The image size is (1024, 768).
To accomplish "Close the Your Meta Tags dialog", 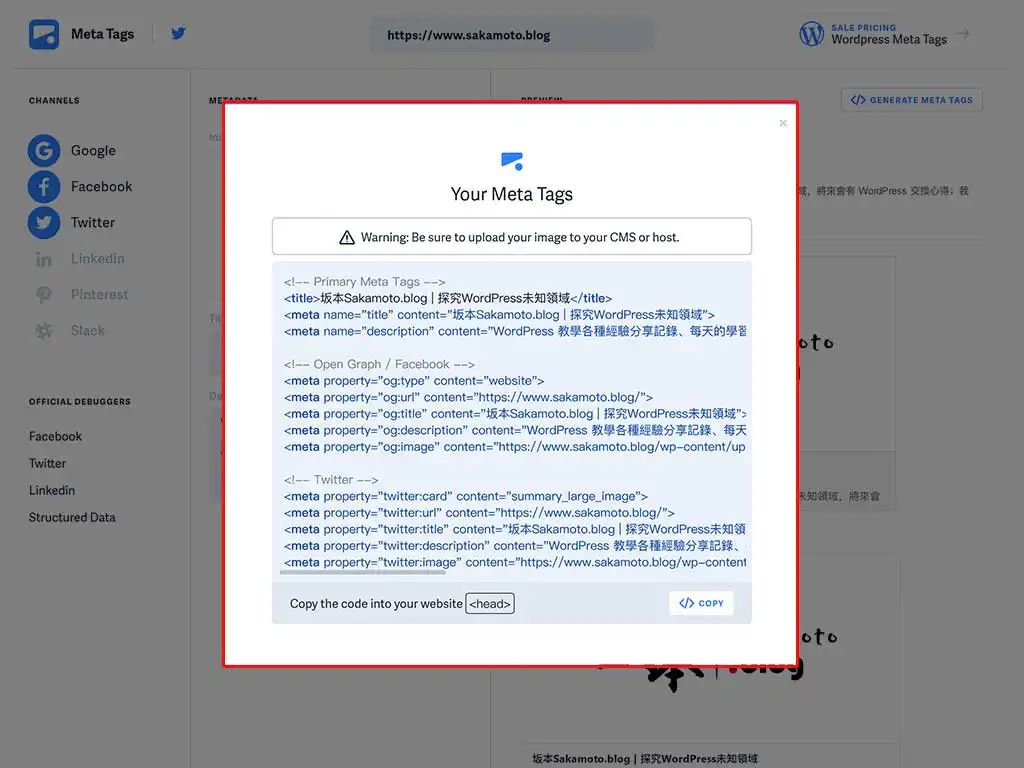I will [783, 124].
